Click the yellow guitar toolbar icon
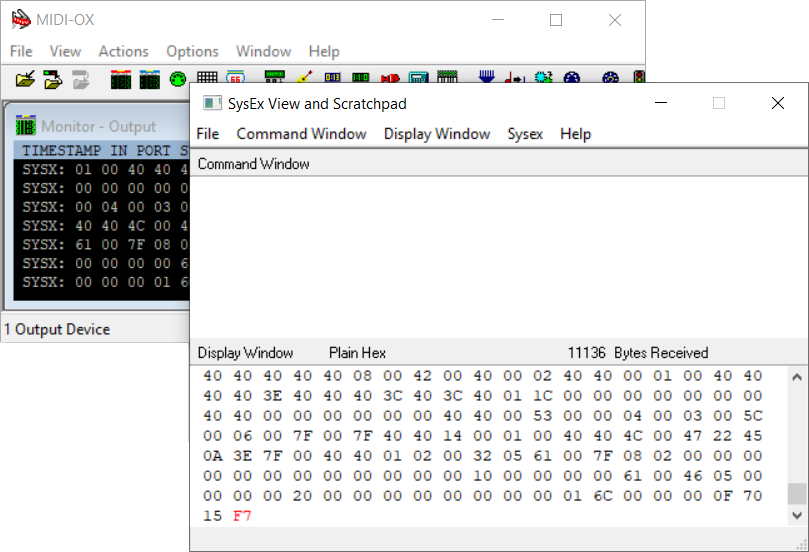The image size is (809, 552). (x=304, y=77)
